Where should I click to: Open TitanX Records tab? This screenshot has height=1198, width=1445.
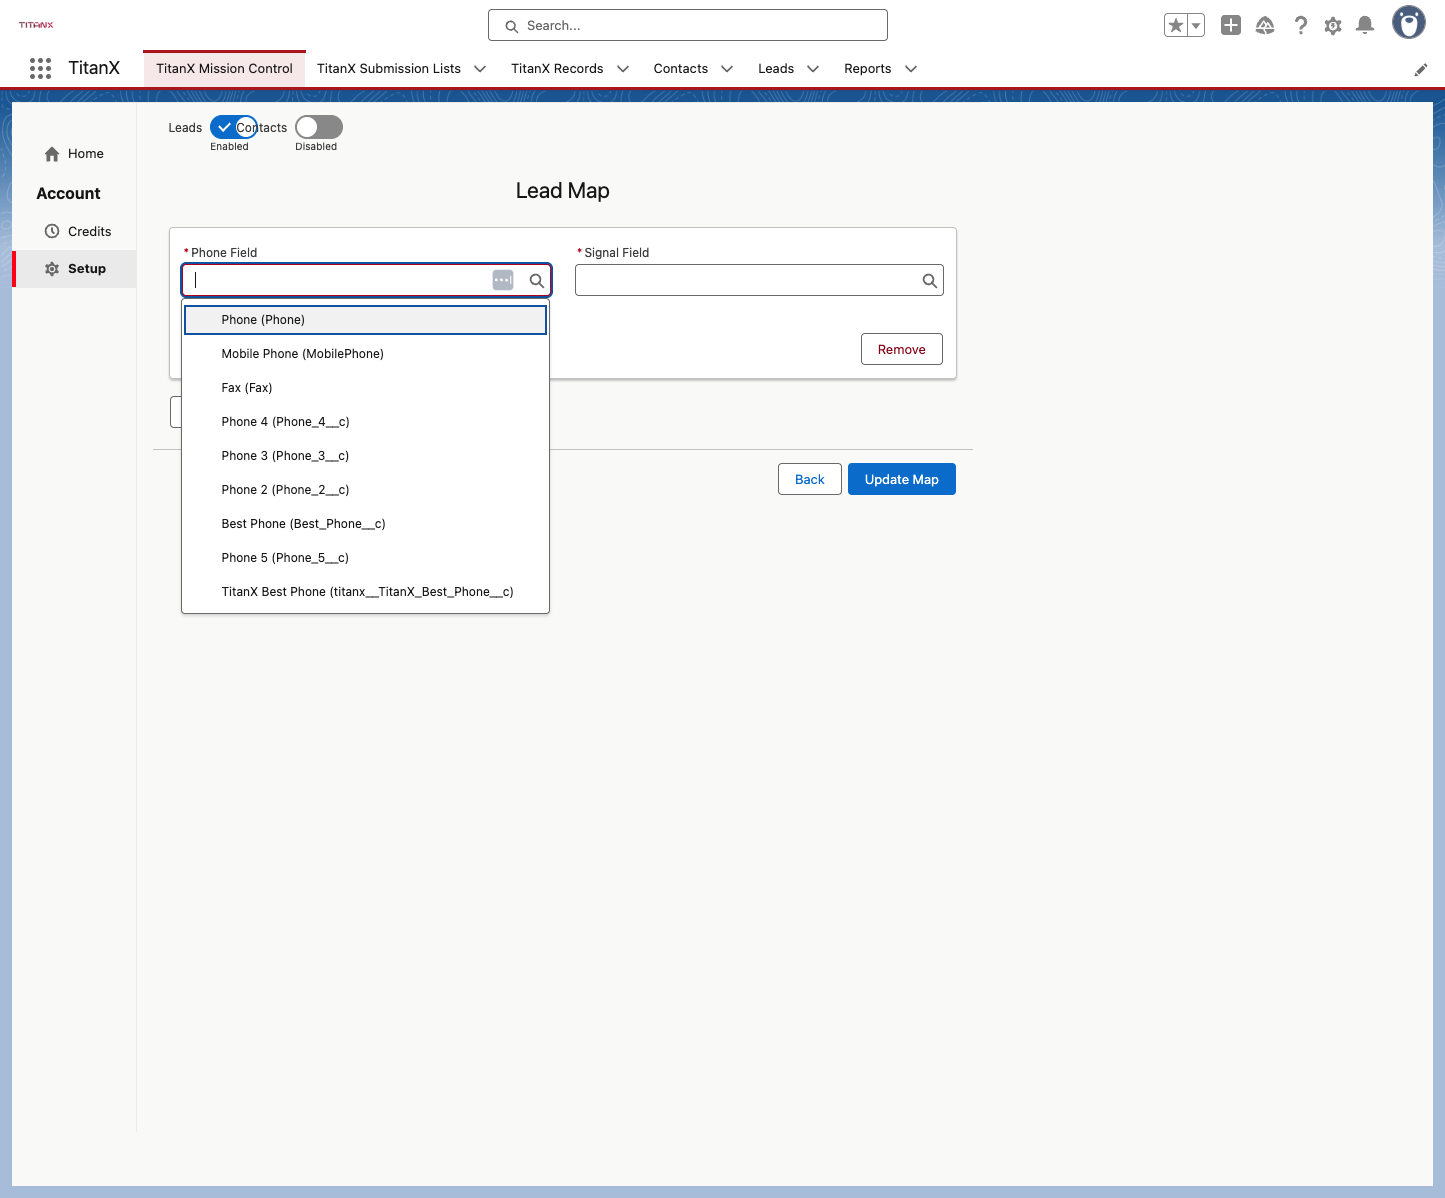tap(557, 69)
